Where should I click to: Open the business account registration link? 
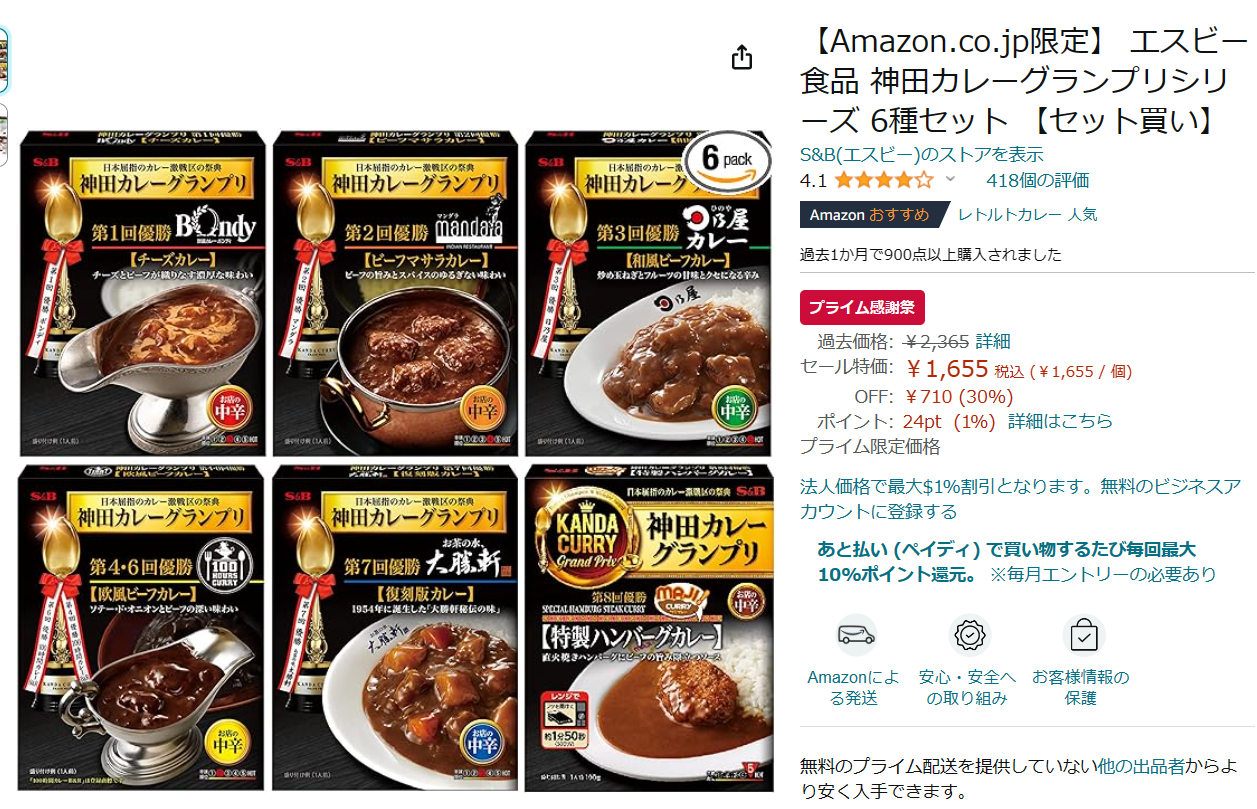[1020, 499]
